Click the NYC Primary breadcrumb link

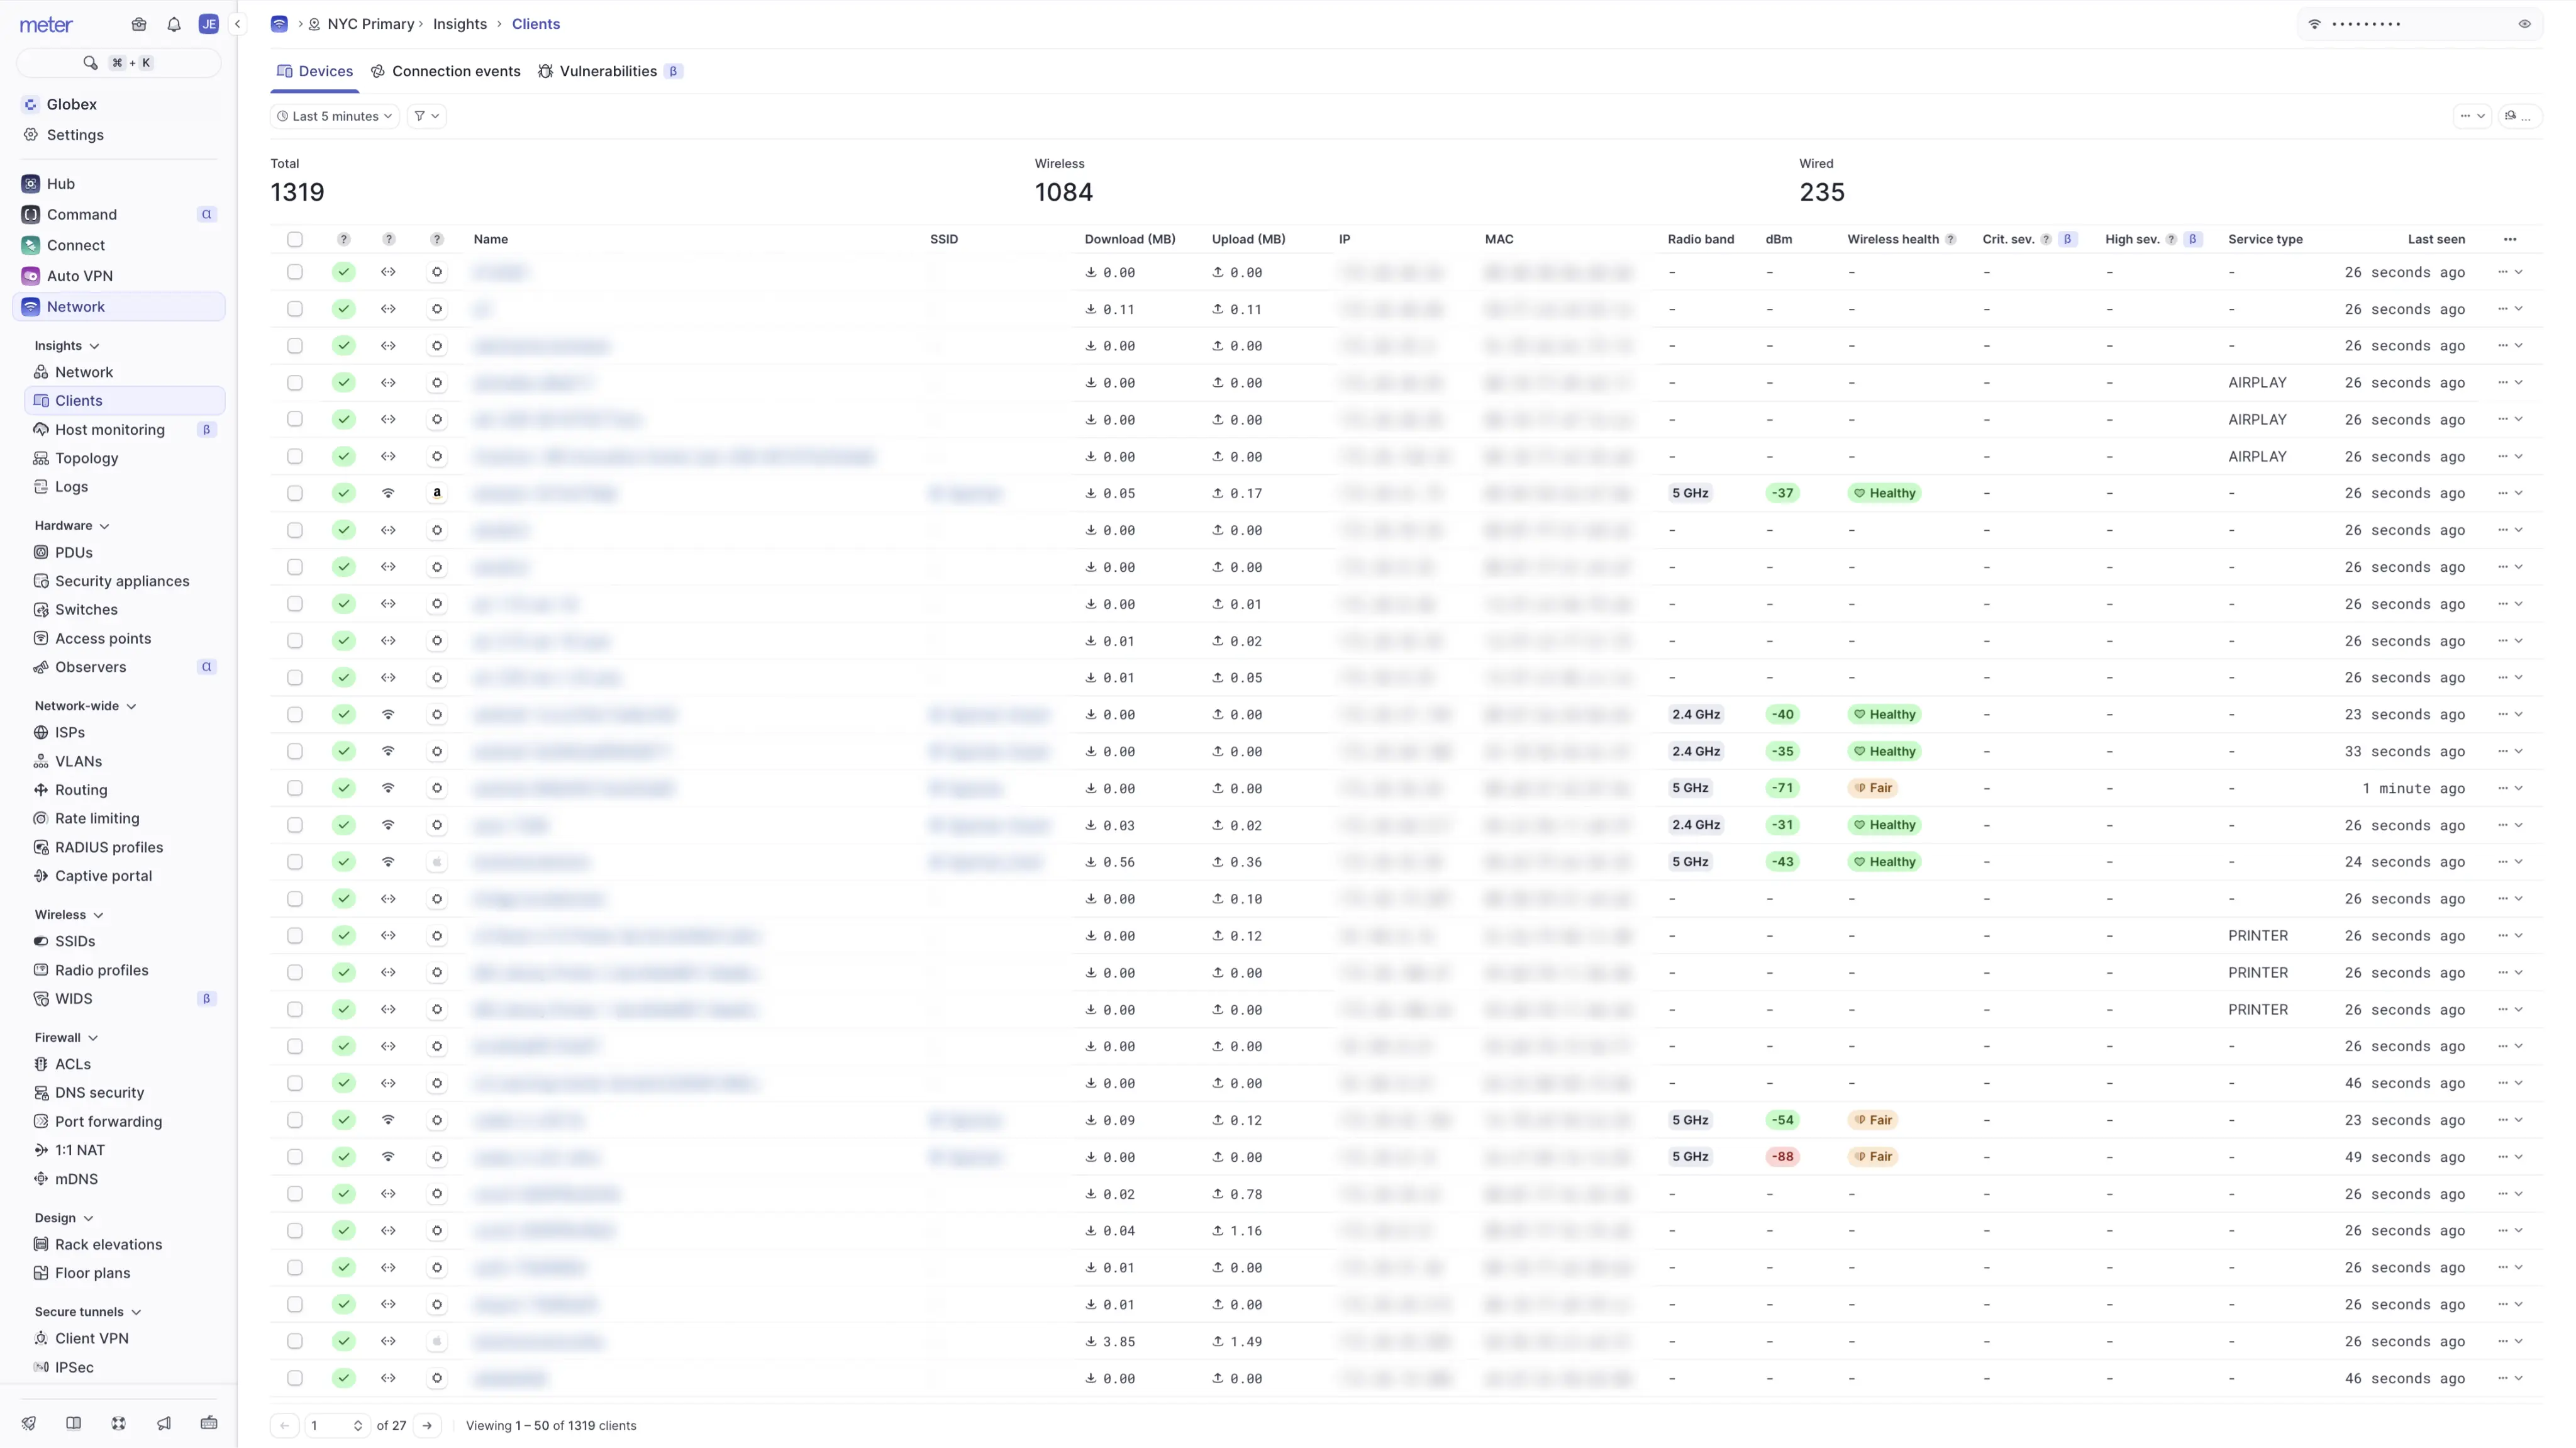click(x=370, y=24)
